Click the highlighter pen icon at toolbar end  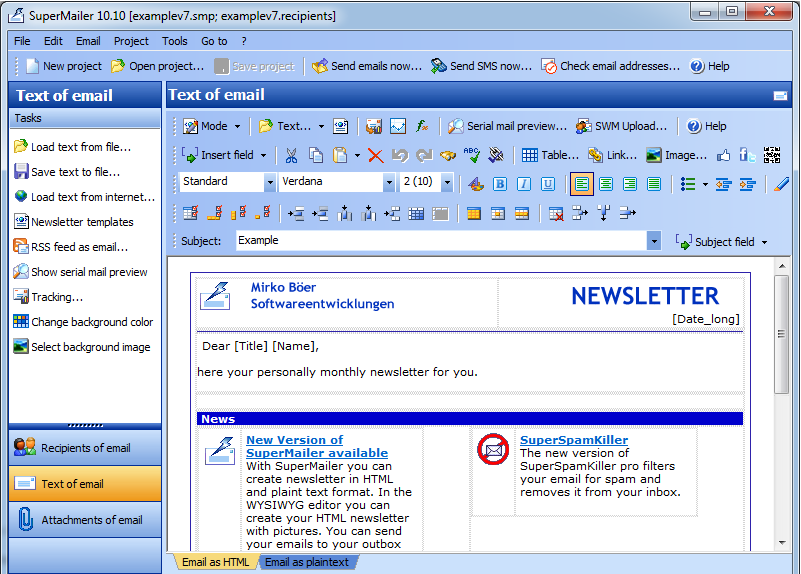tap(781, 184)
